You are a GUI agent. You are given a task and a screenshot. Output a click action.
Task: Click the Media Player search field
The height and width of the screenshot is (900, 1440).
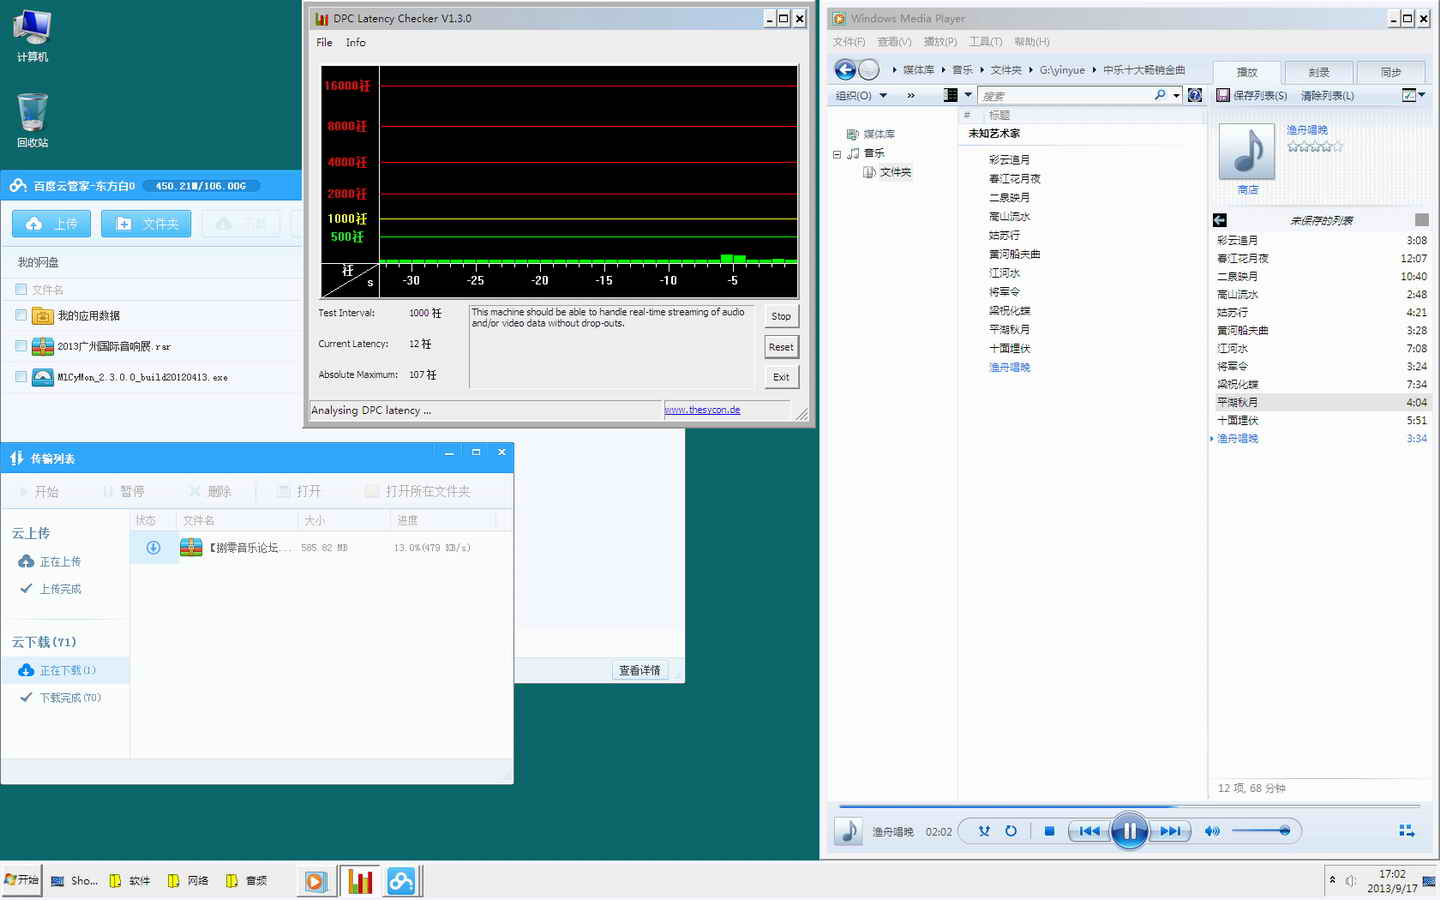(1066, 96)
